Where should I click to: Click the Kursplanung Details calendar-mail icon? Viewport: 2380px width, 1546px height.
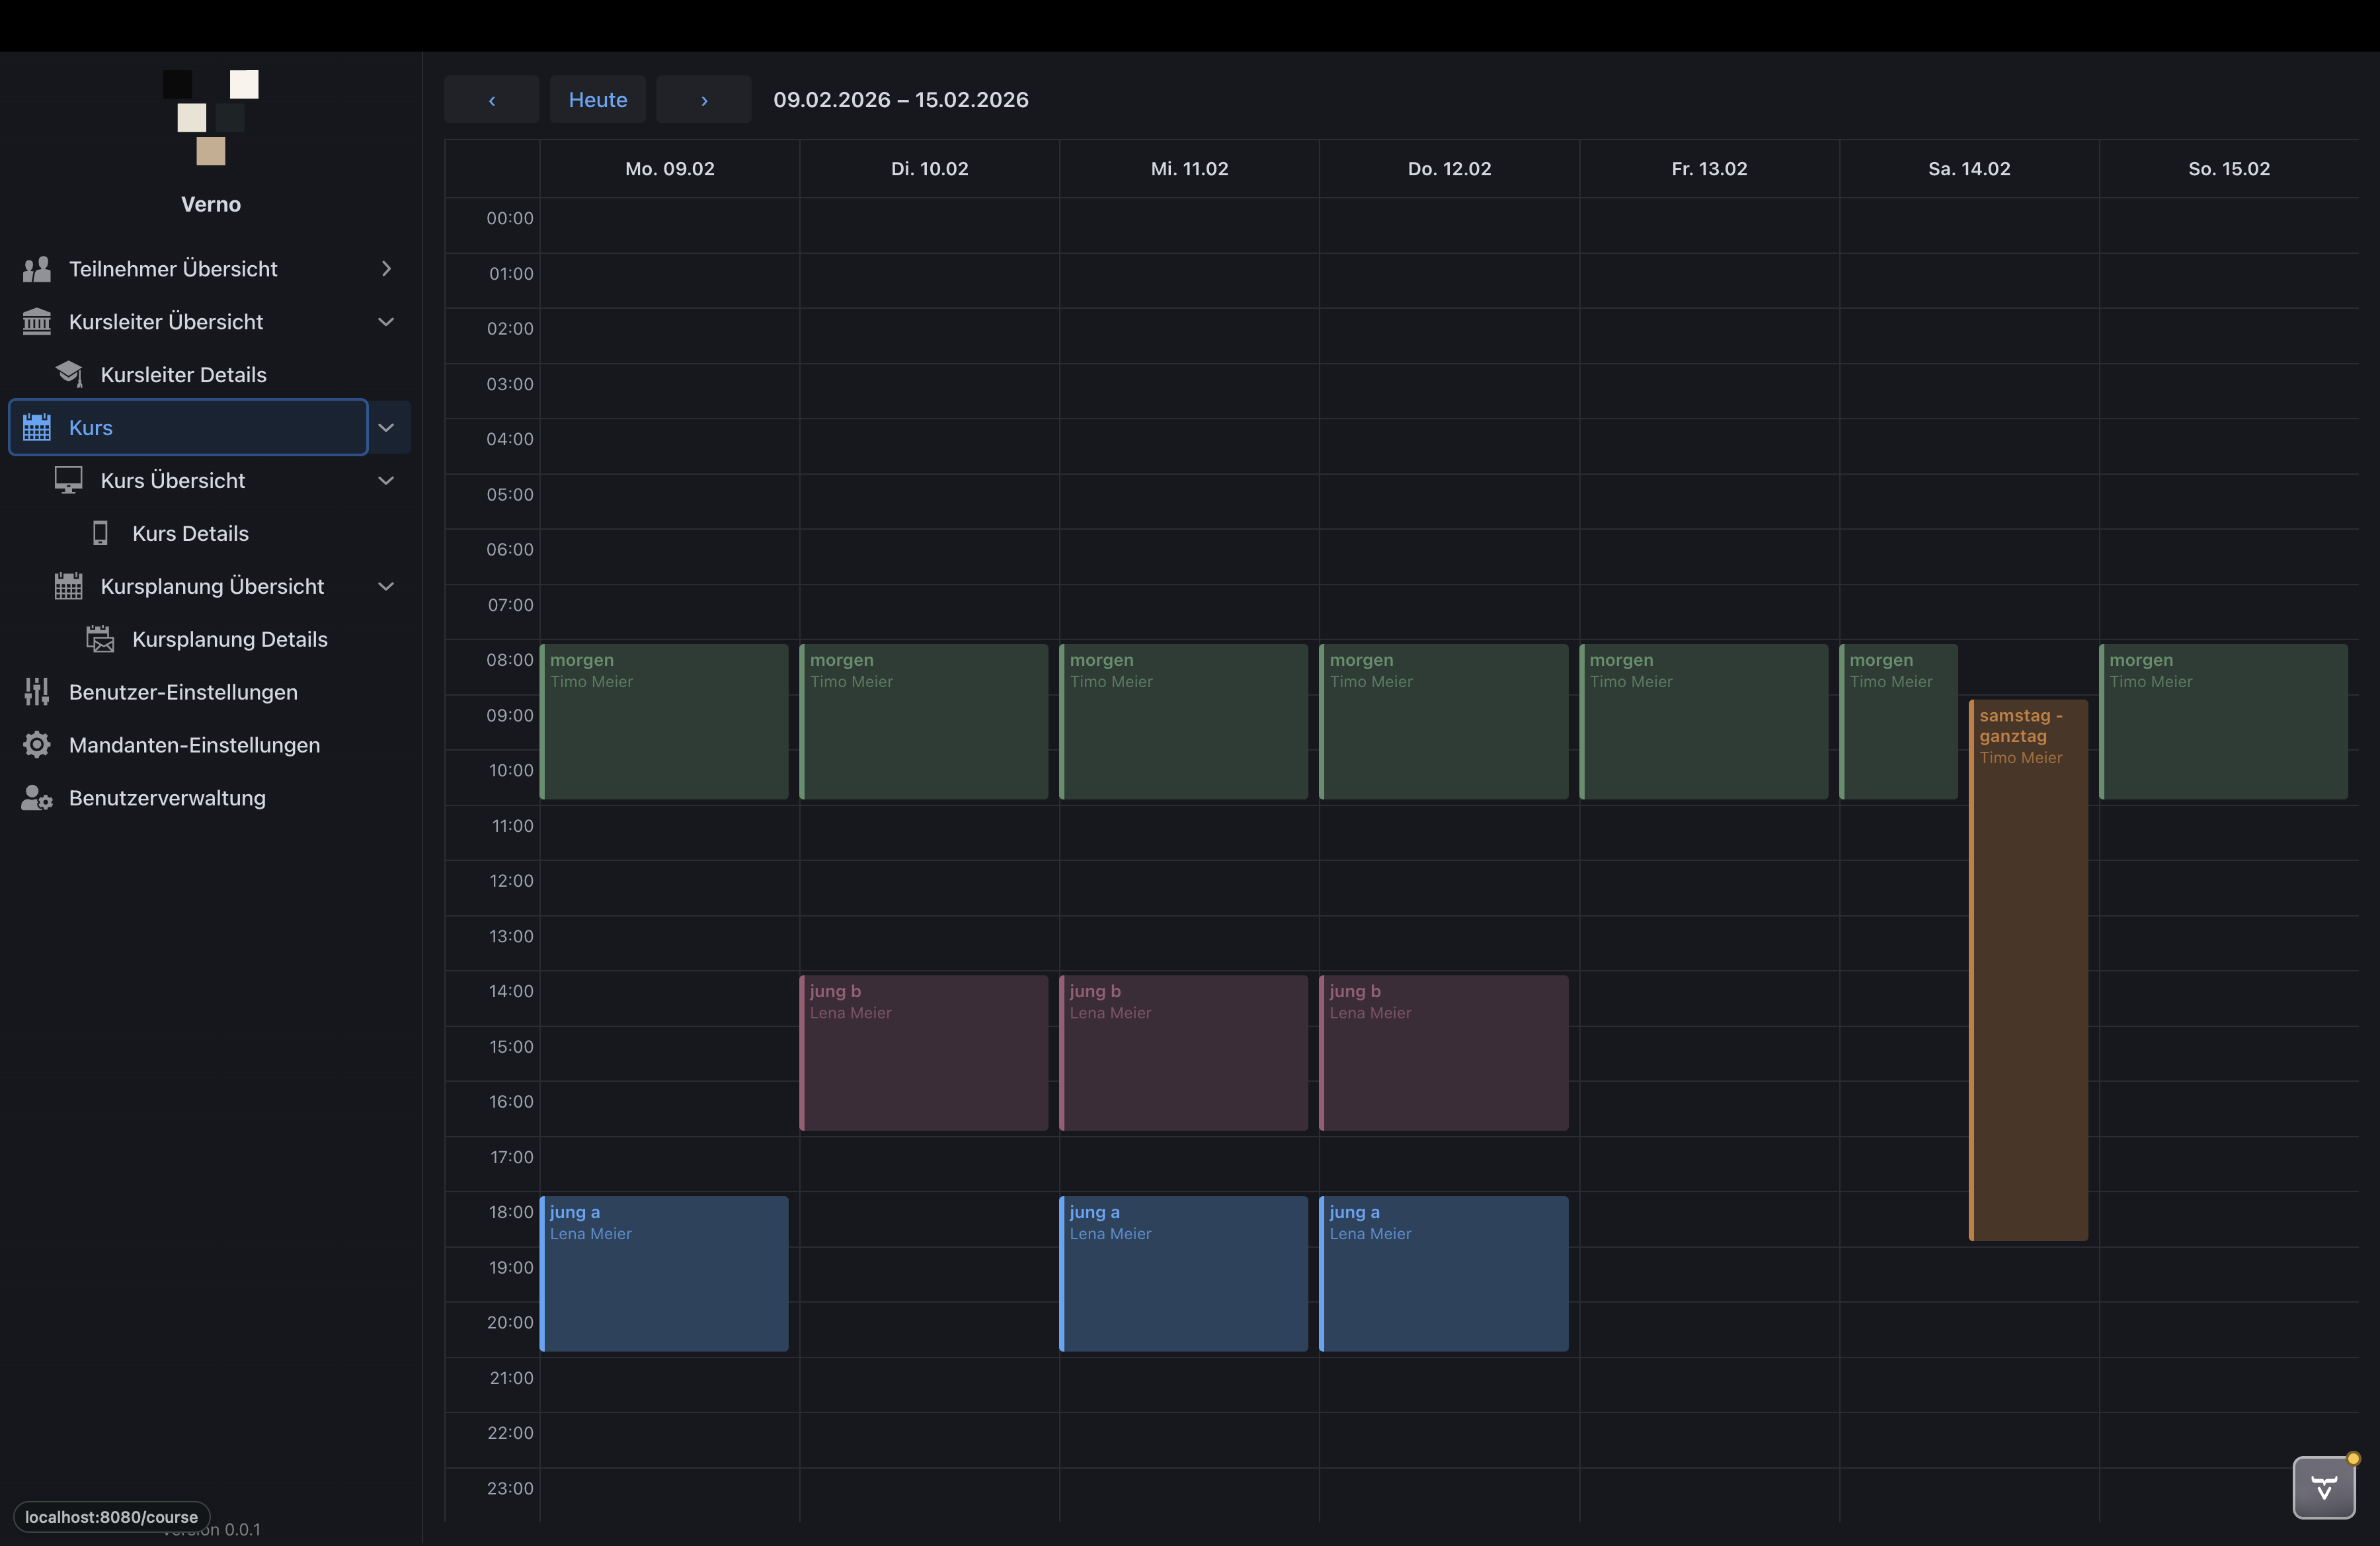click(x=100, y=639)
